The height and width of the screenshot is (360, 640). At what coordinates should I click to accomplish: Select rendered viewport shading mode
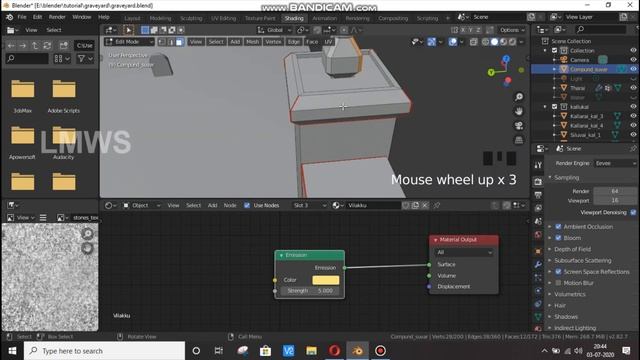tap(512, 42)
